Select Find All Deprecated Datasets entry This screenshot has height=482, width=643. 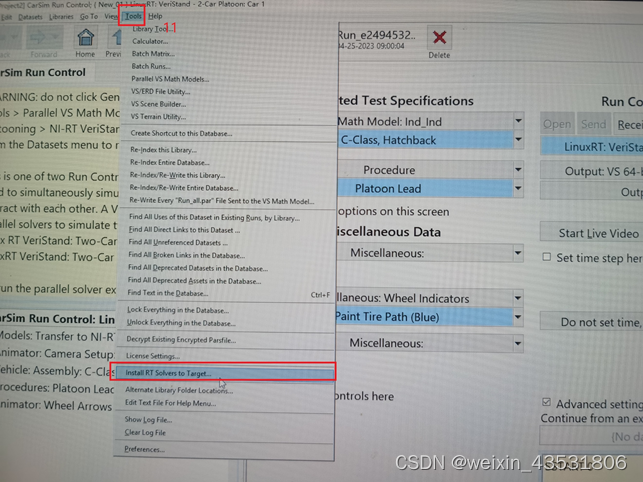[198, 268]
